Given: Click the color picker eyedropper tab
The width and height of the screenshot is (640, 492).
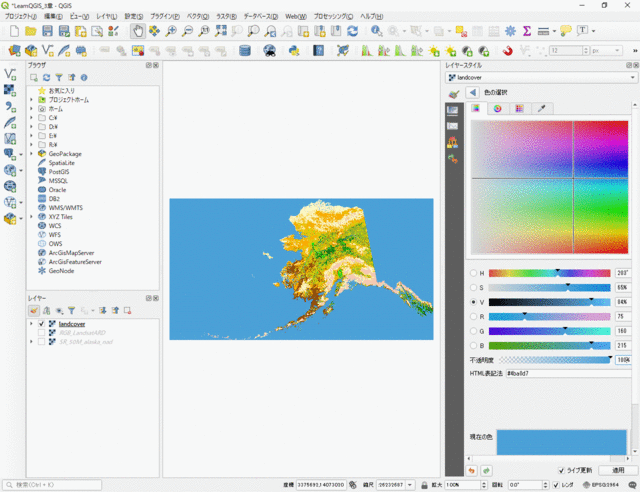Looking at the screenshot, I should coord(541,108).
